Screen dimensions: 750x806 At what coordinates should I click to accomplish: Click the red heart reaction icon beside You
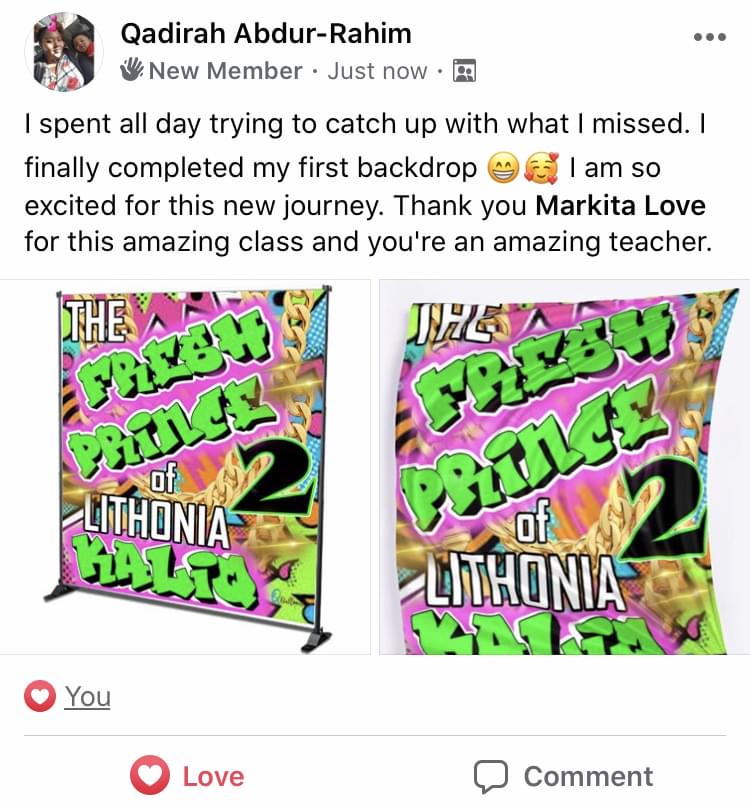pyautogui.click(x=40, y=696)
